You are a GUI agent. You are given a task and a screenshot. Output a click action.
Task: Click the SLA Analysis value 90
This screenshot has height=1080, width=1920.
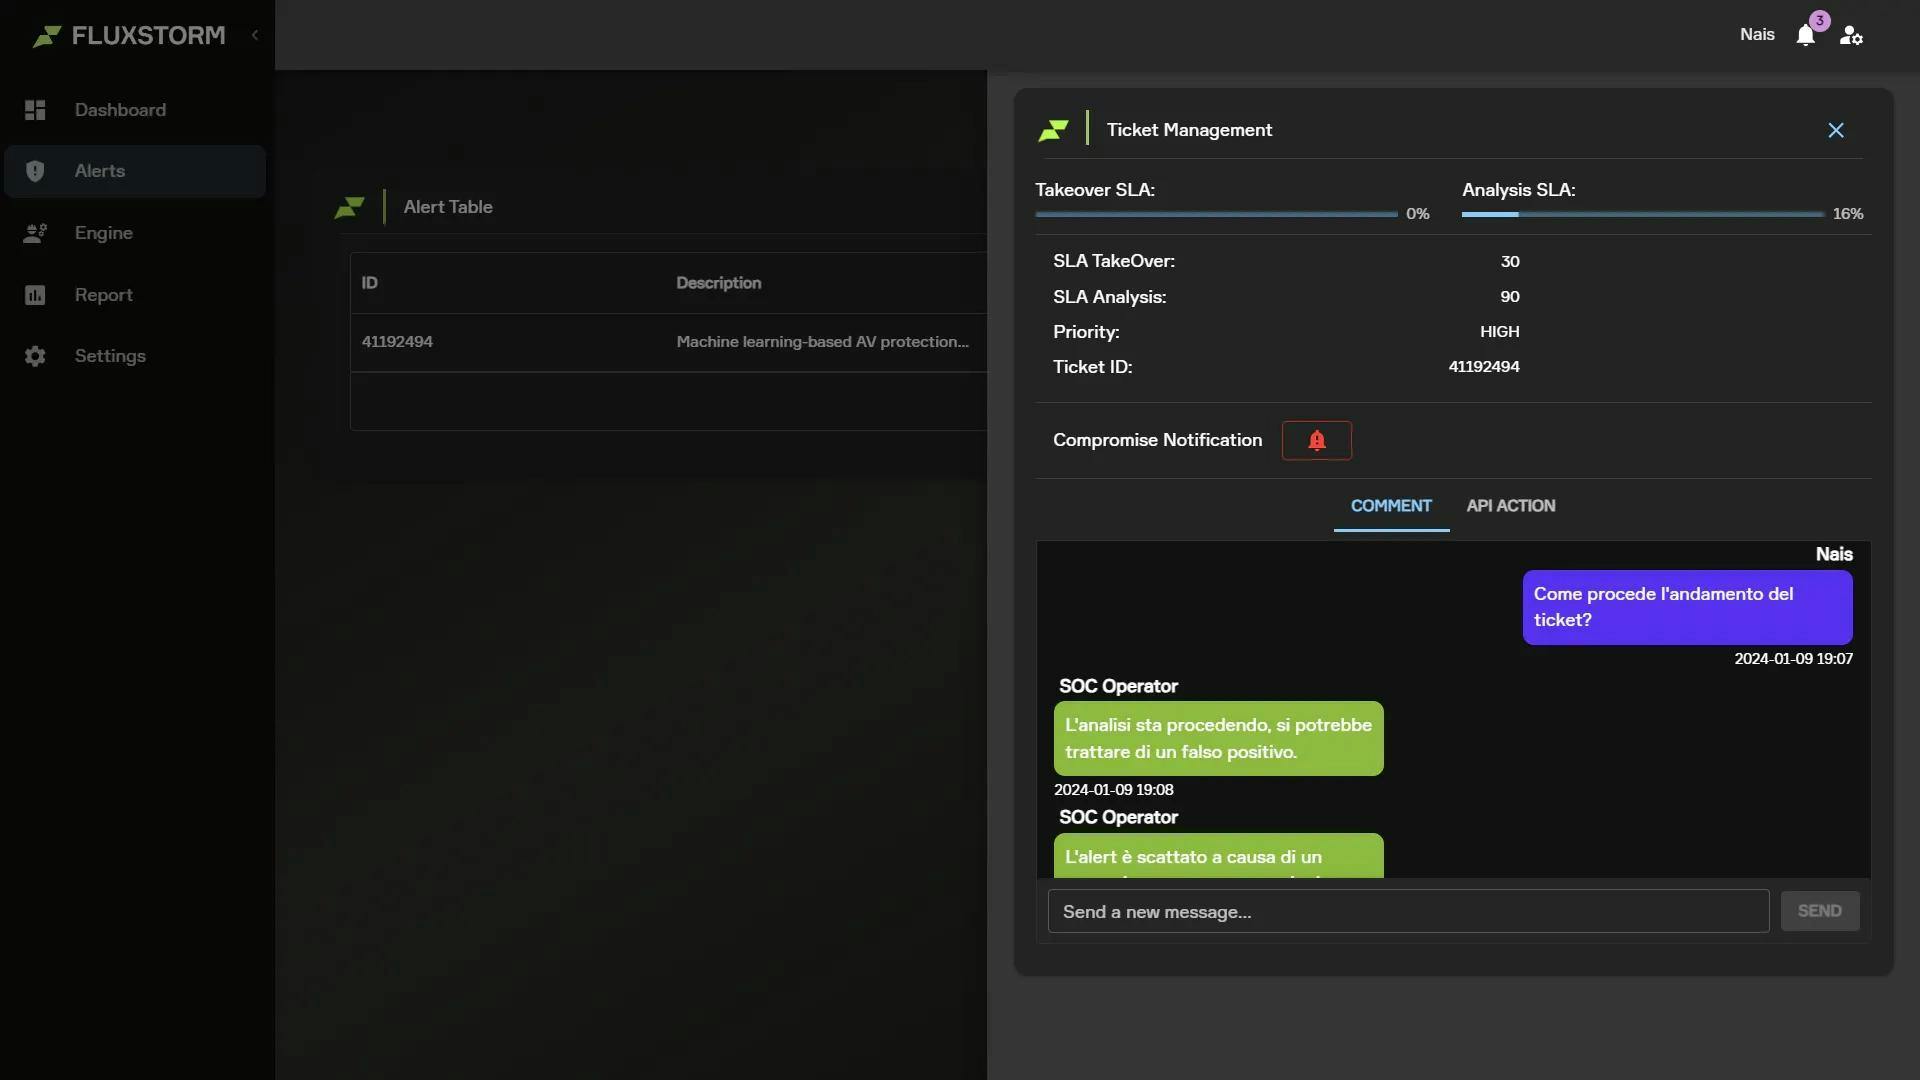pyautogui.click(x=1510, y=297)
